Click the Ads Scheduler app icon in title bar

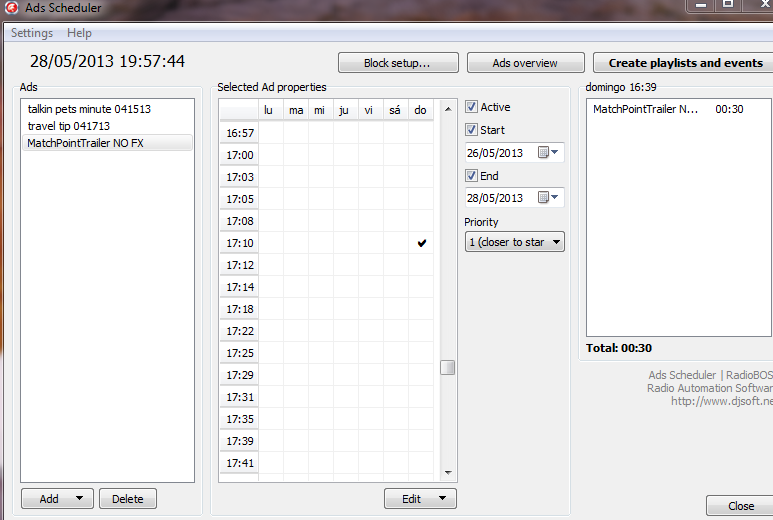click(11, 7)
